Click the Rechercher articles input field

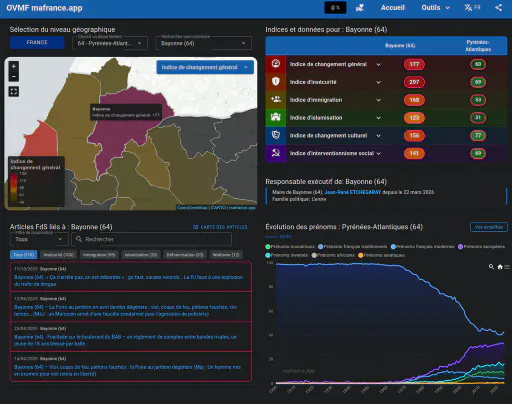(152, 239)
